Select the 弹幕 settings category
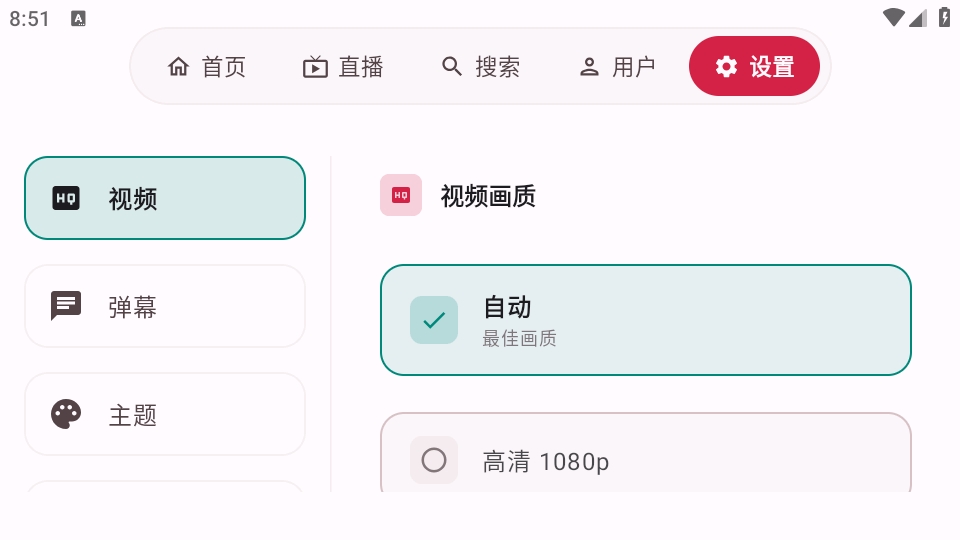Screen dimensions: 960x540 point(165,306)
